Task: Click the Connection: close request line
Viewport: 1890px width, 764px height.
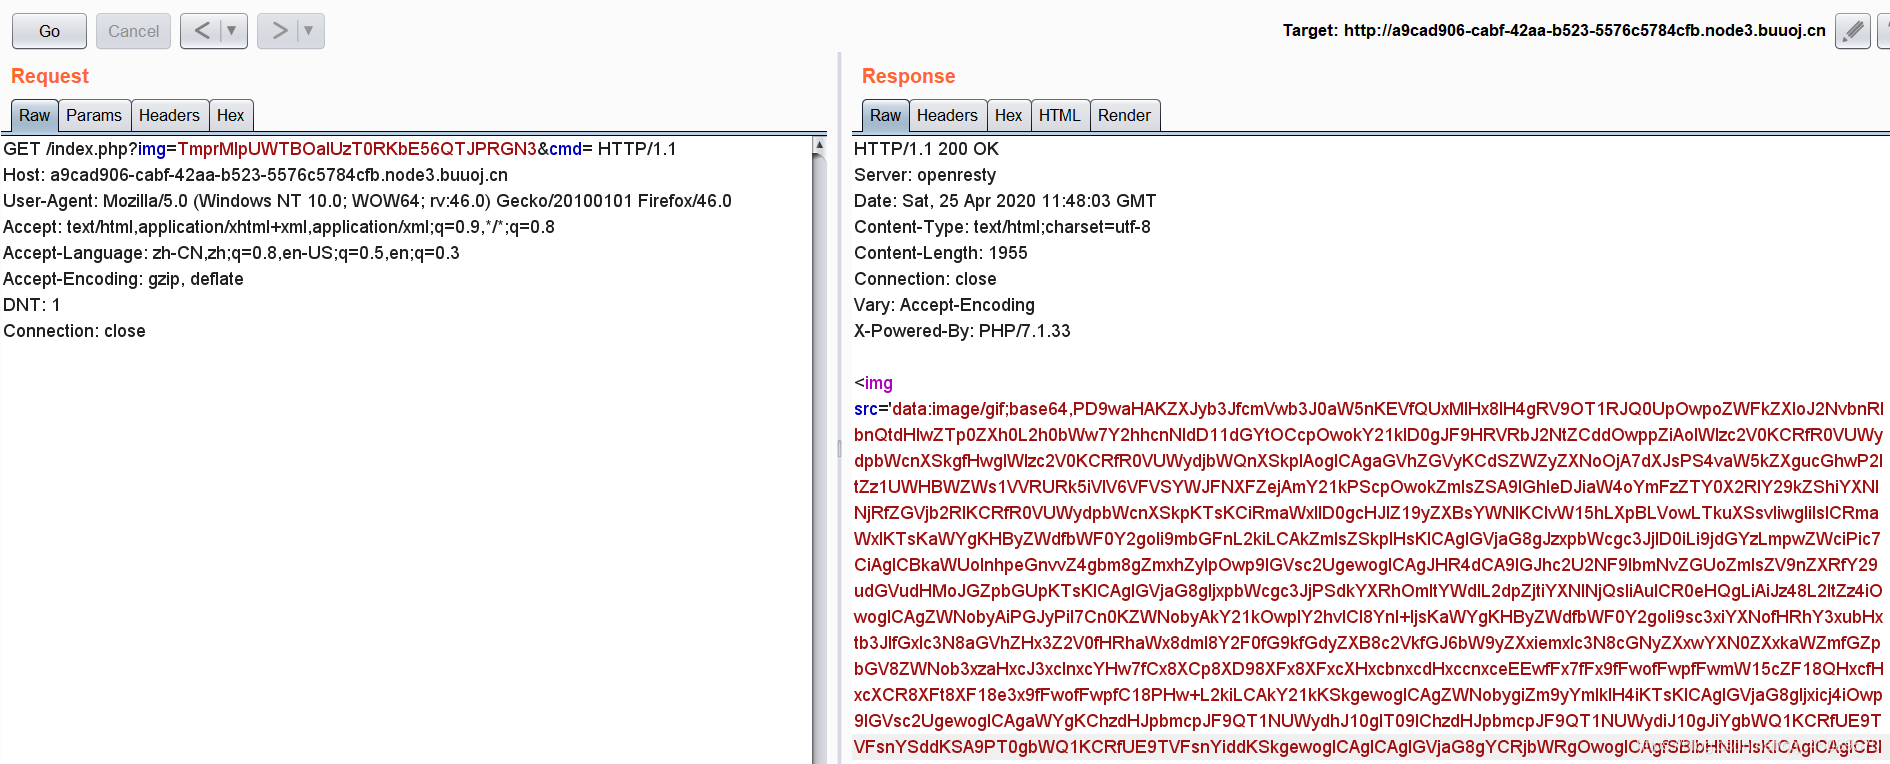Action: click(74, 331)
